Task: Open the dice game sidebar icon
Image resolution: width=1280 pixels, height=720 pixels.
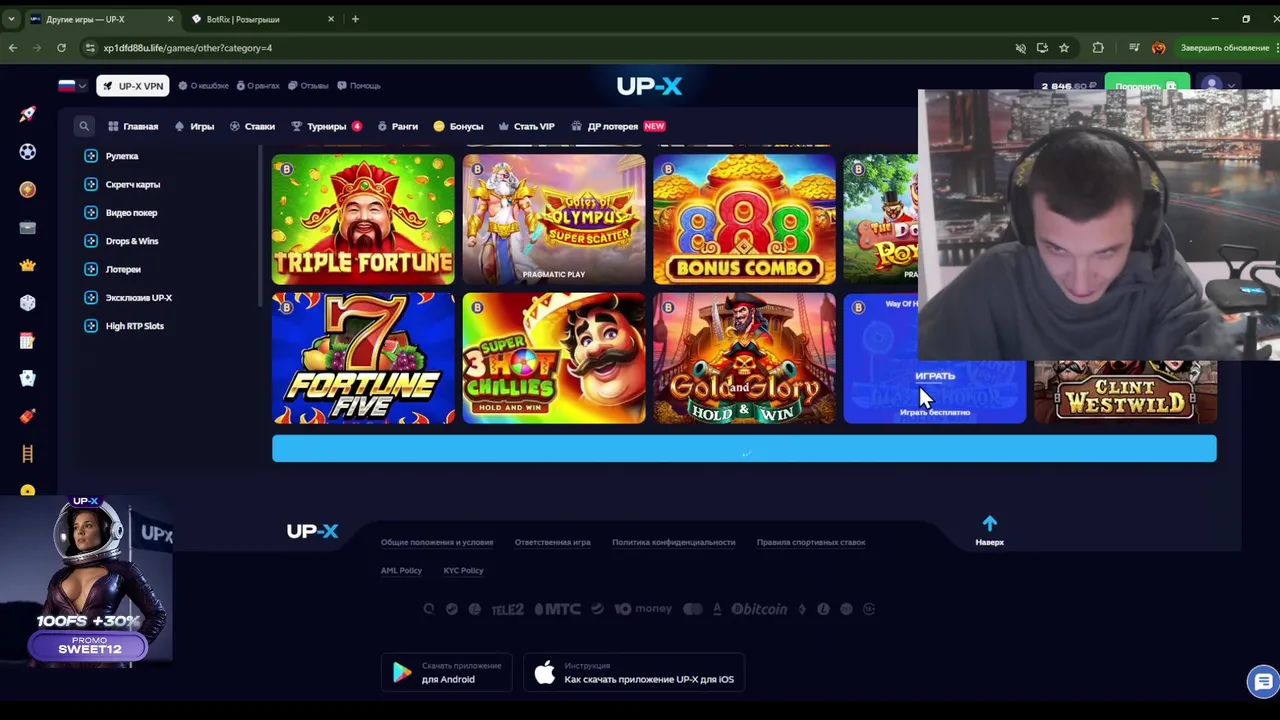Action: [x=27, y=303]
